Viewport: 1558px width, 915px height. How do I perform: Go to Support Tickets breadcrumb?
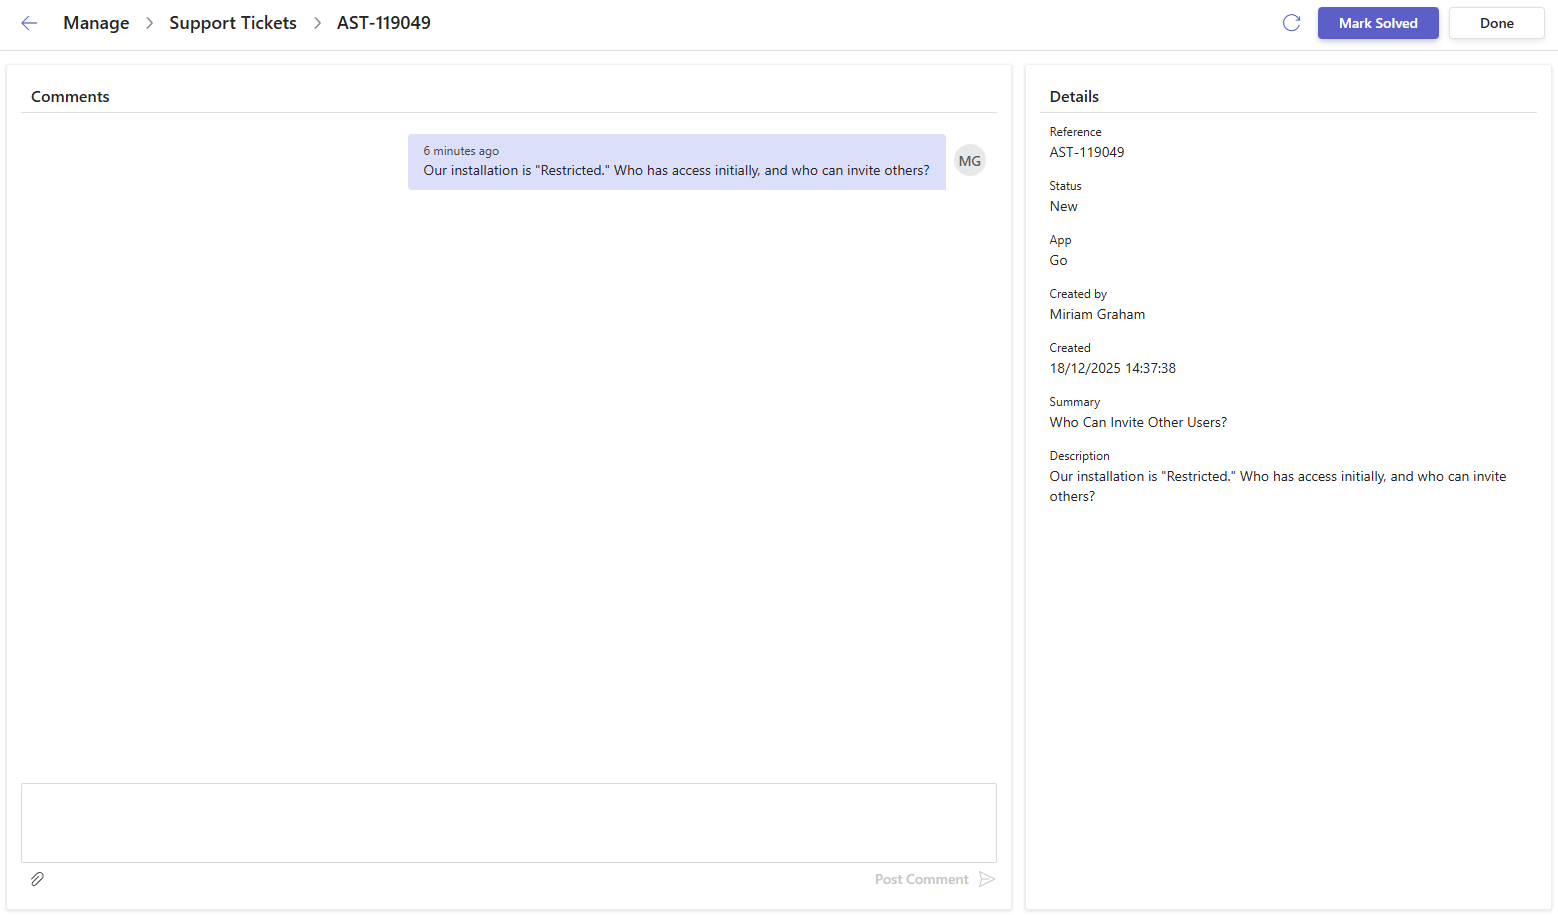click(x=233, y=23)
